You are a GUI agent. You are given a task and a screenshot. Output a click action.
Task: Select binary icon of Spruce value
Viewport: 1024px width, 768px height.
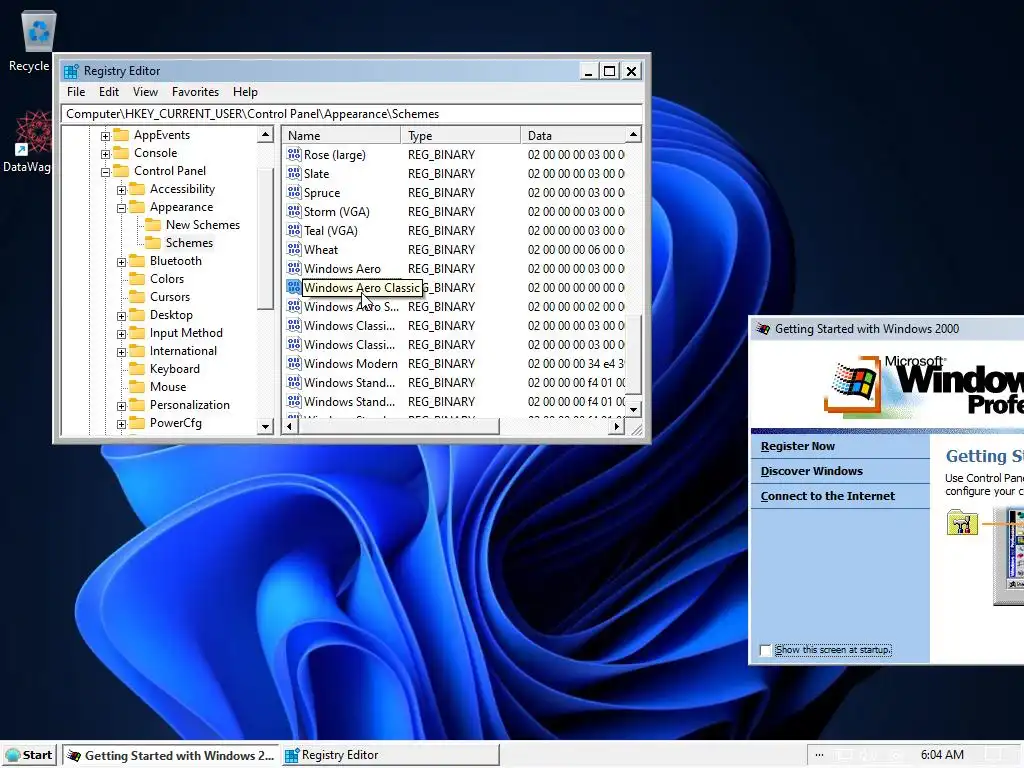point(294,192)
